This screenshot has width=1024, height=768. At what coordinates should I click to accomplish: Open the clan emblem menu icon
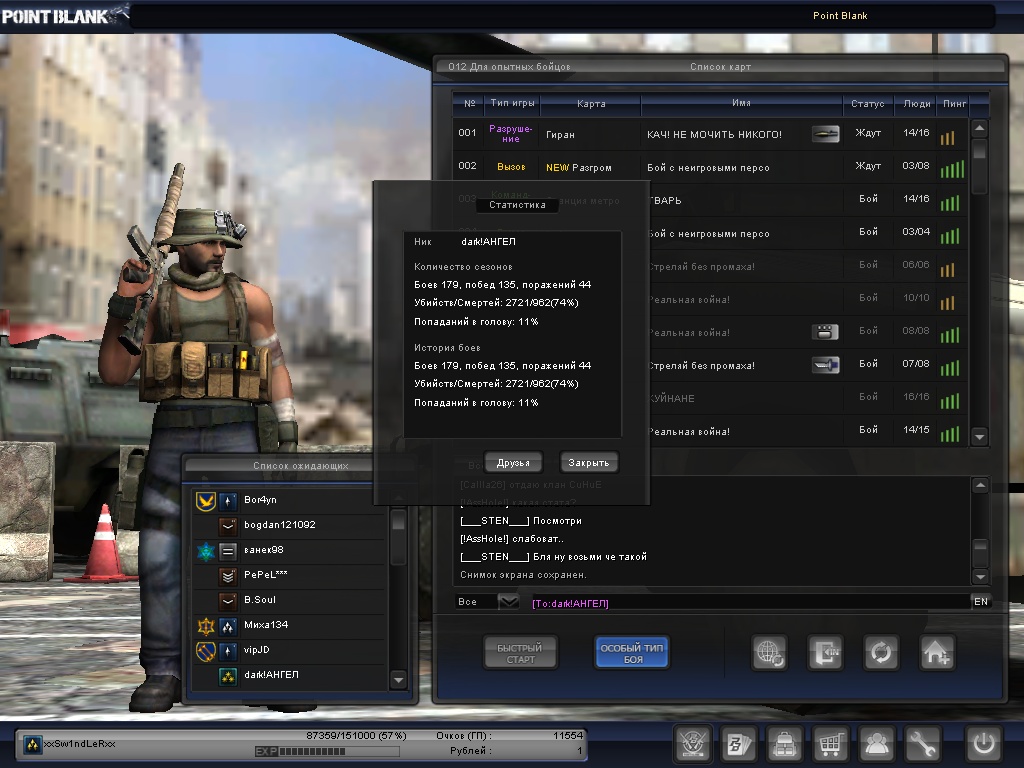pyautogui.click(x=692, y=743)
